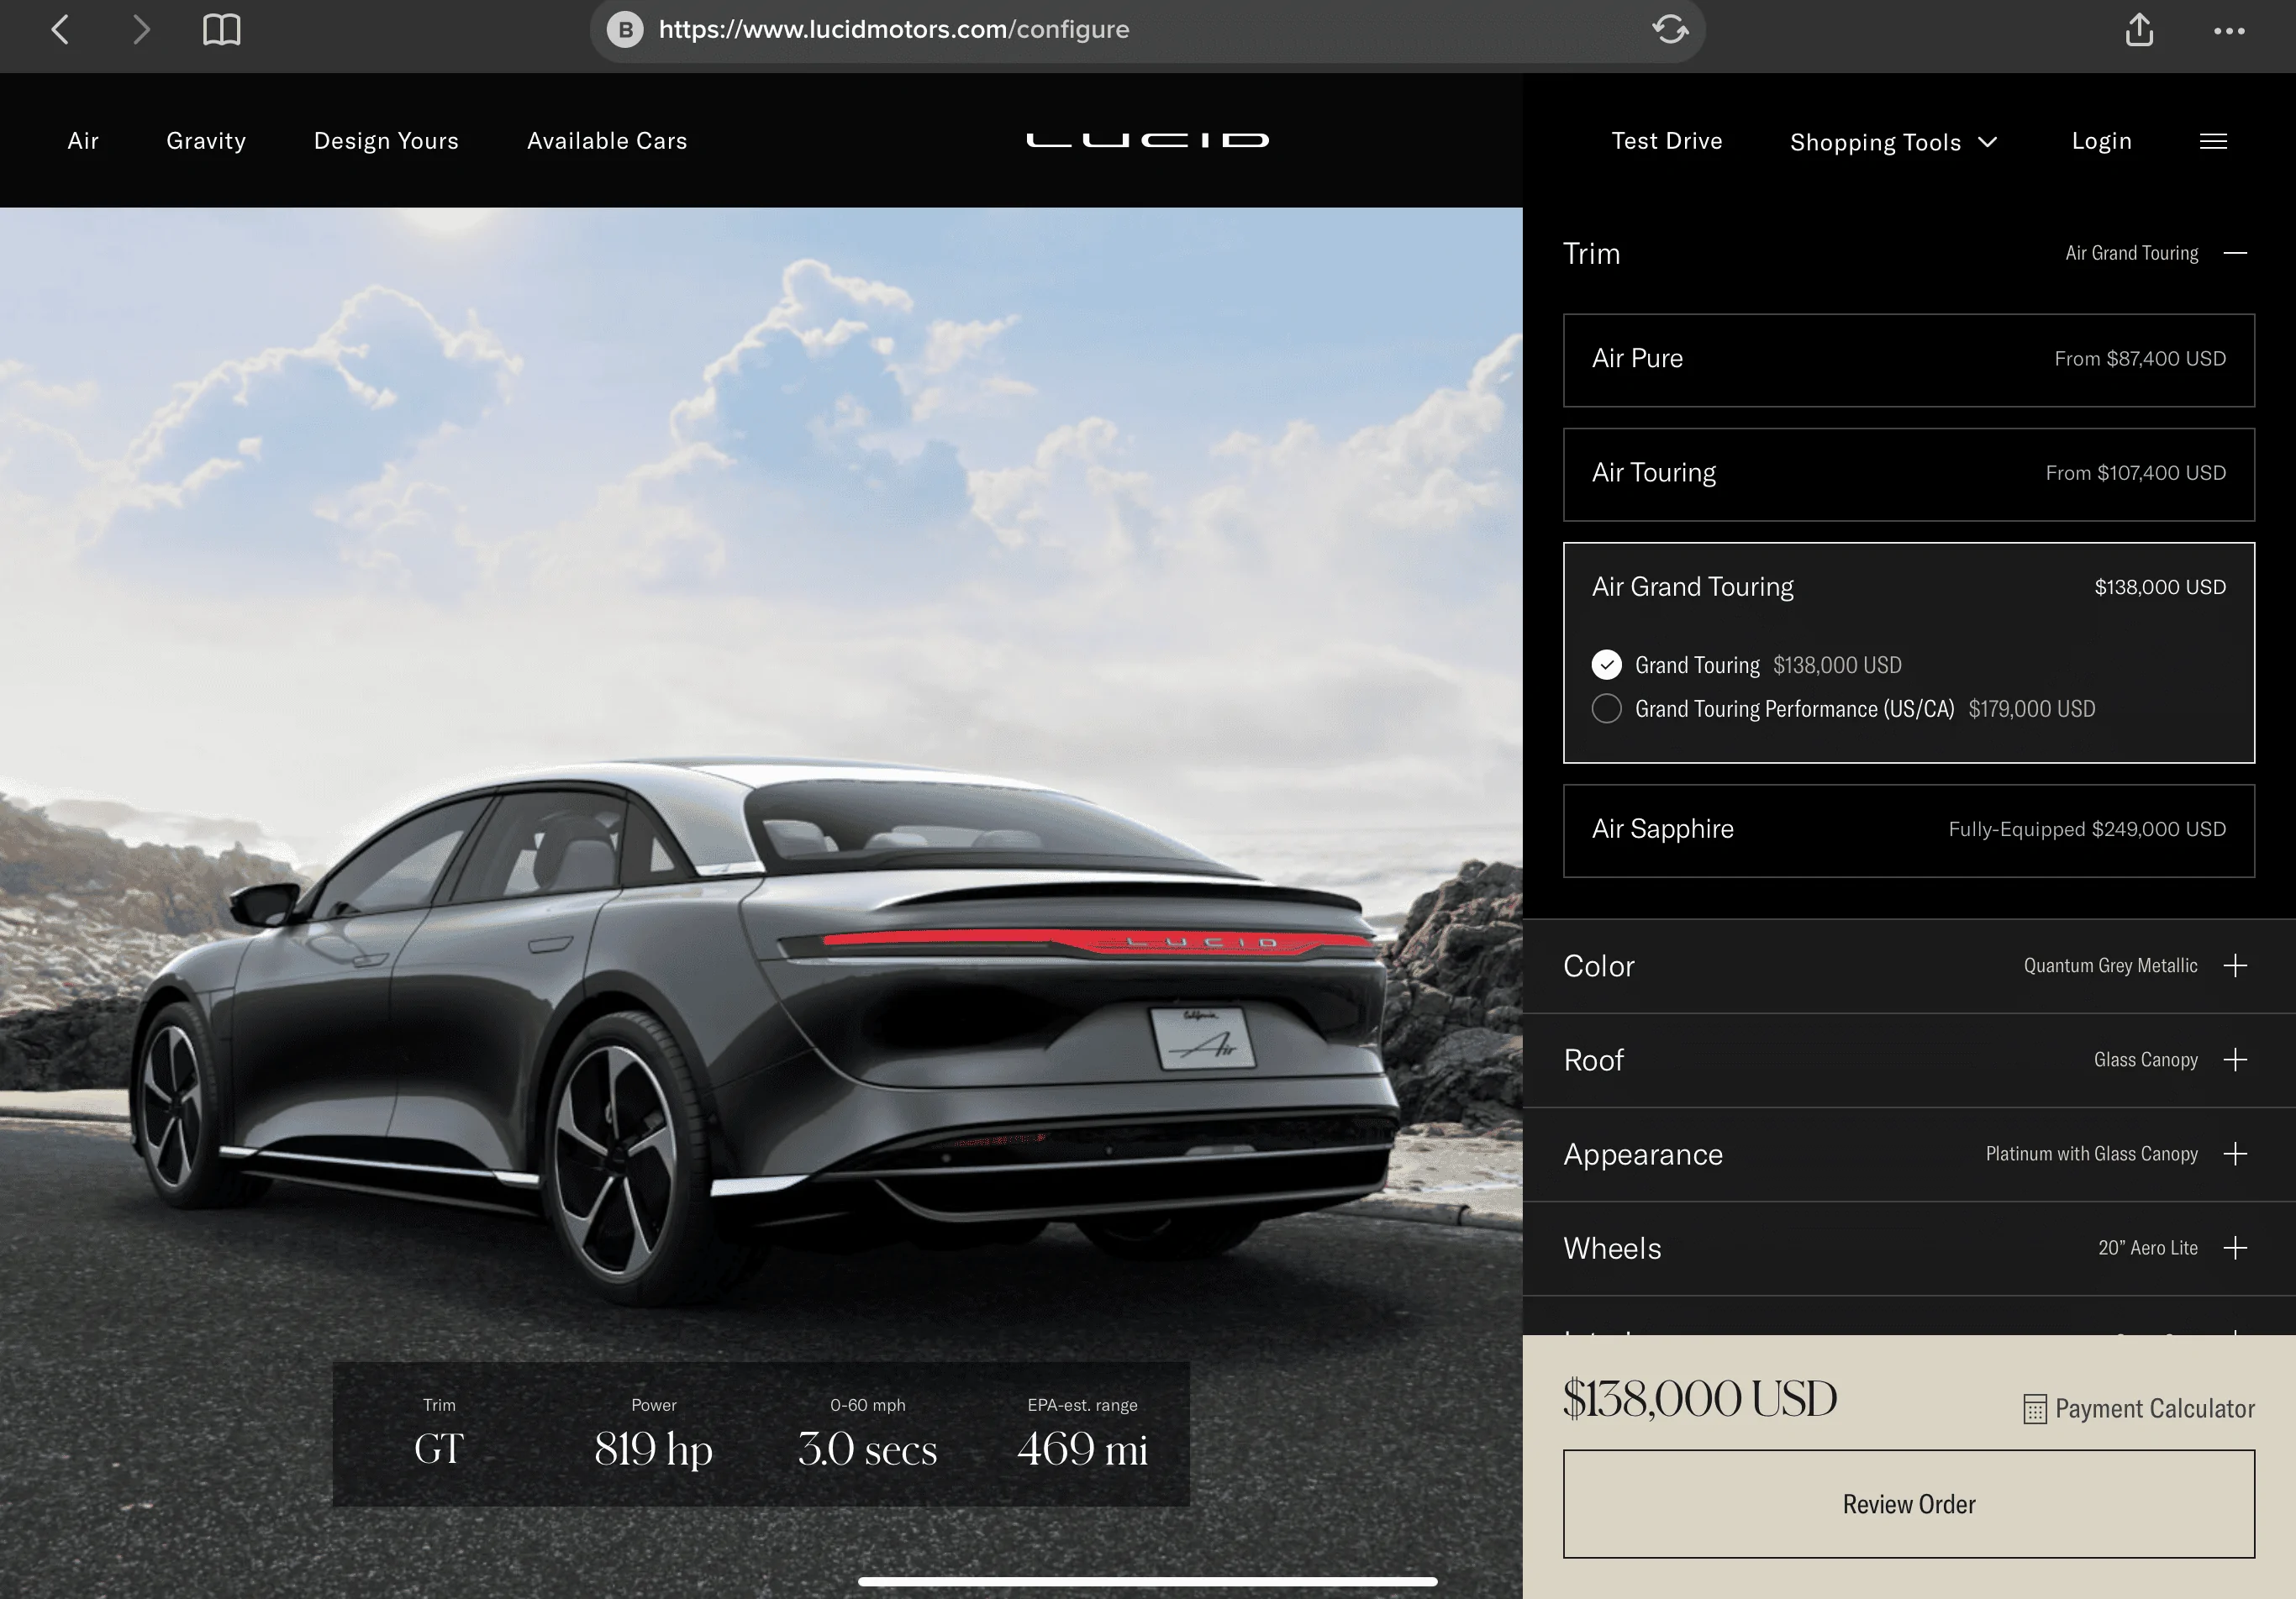
Task: Expand the Appearance section
Action: [2235, 1153]
